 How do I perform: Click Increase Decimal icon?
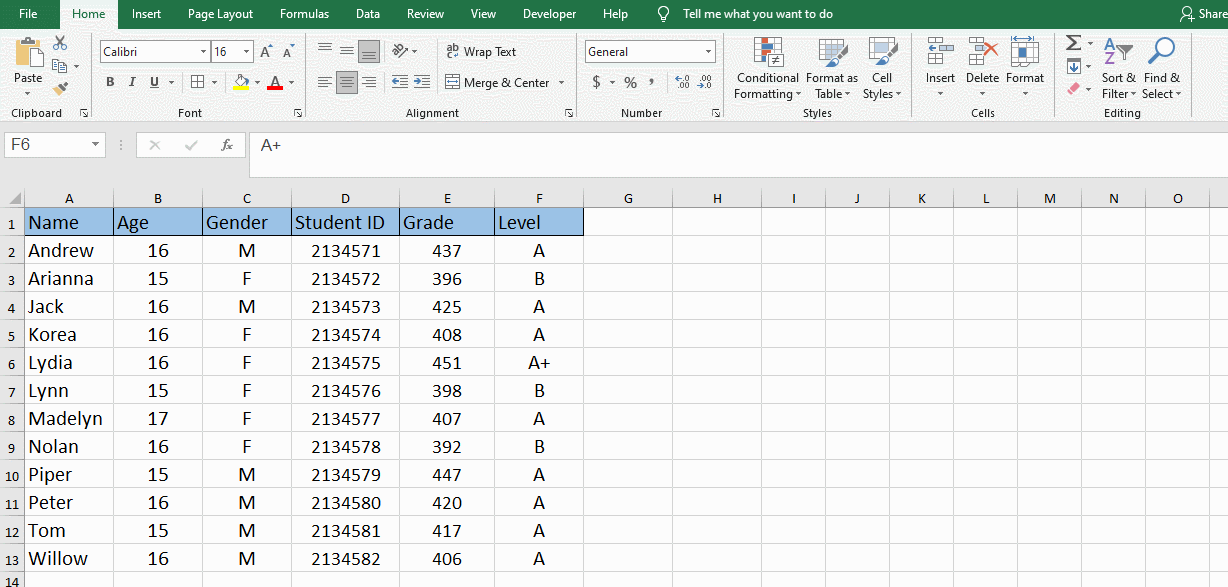[x=683, y=82]
